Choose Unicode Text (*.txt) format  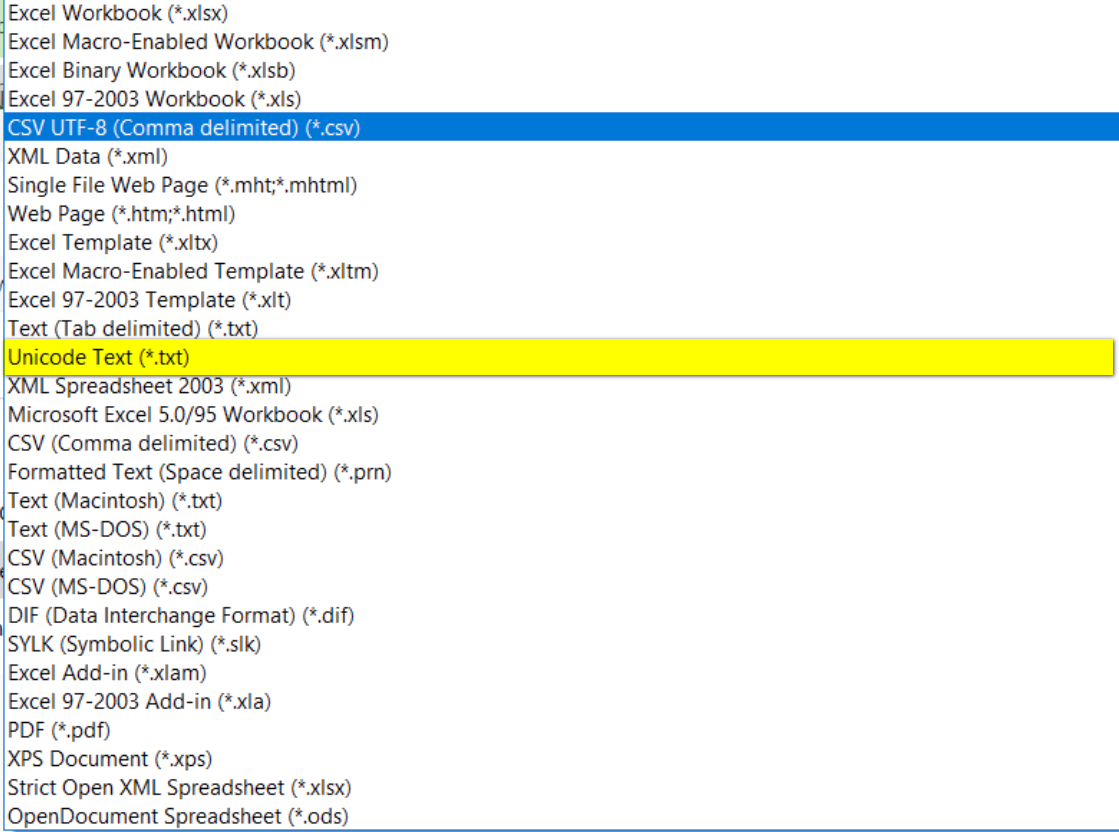559,357
